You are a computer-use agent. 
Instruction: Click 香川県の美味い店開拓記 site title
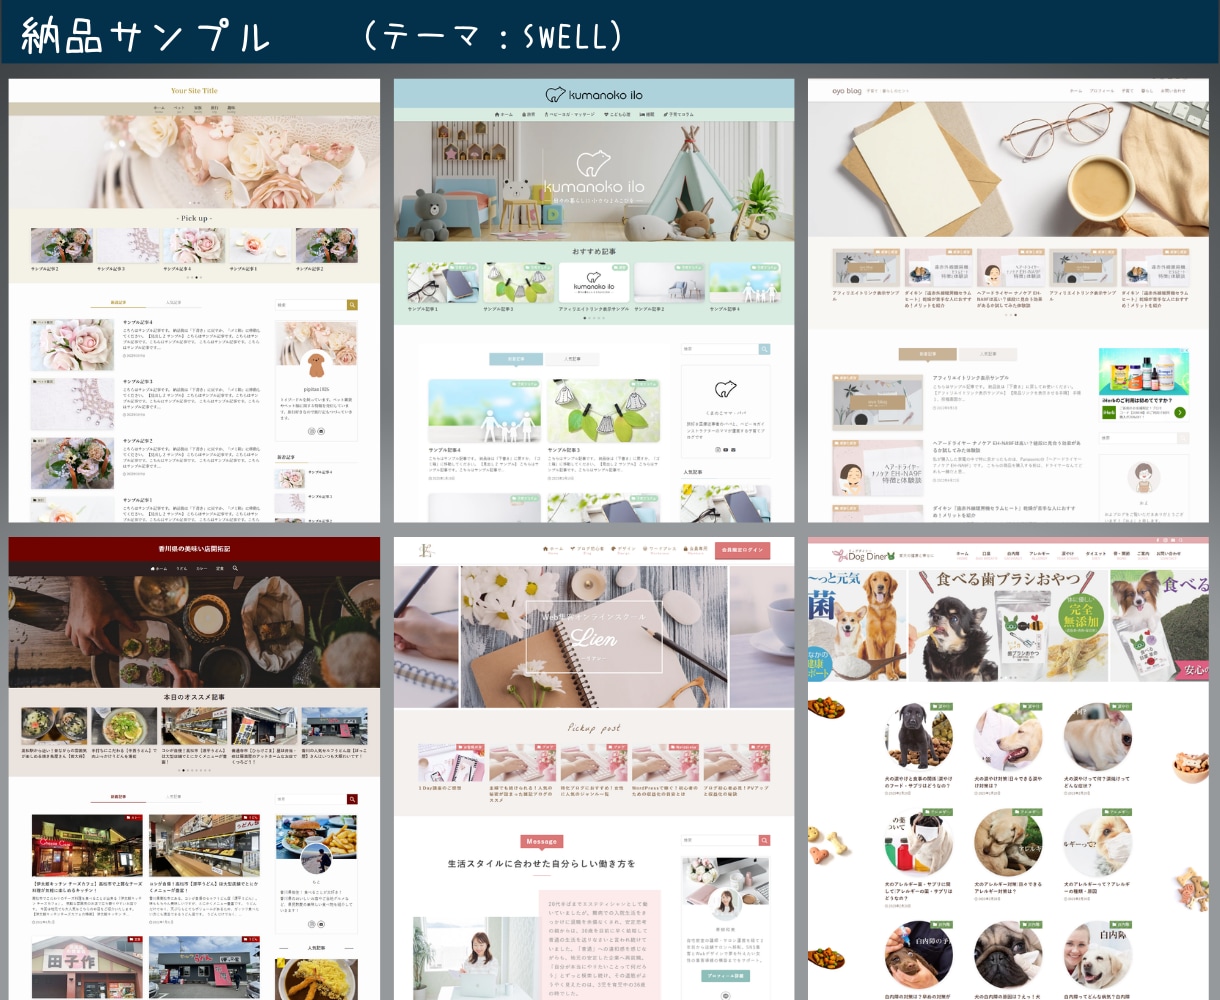[194, 549]
